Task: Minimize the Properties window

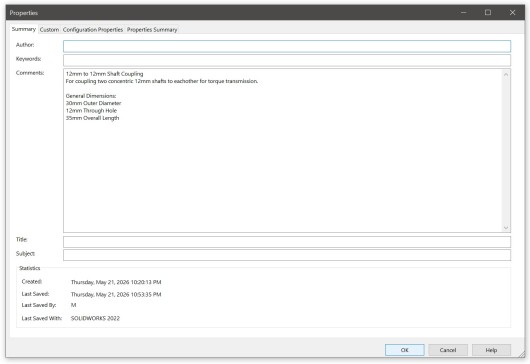Action: click(464, 13)
